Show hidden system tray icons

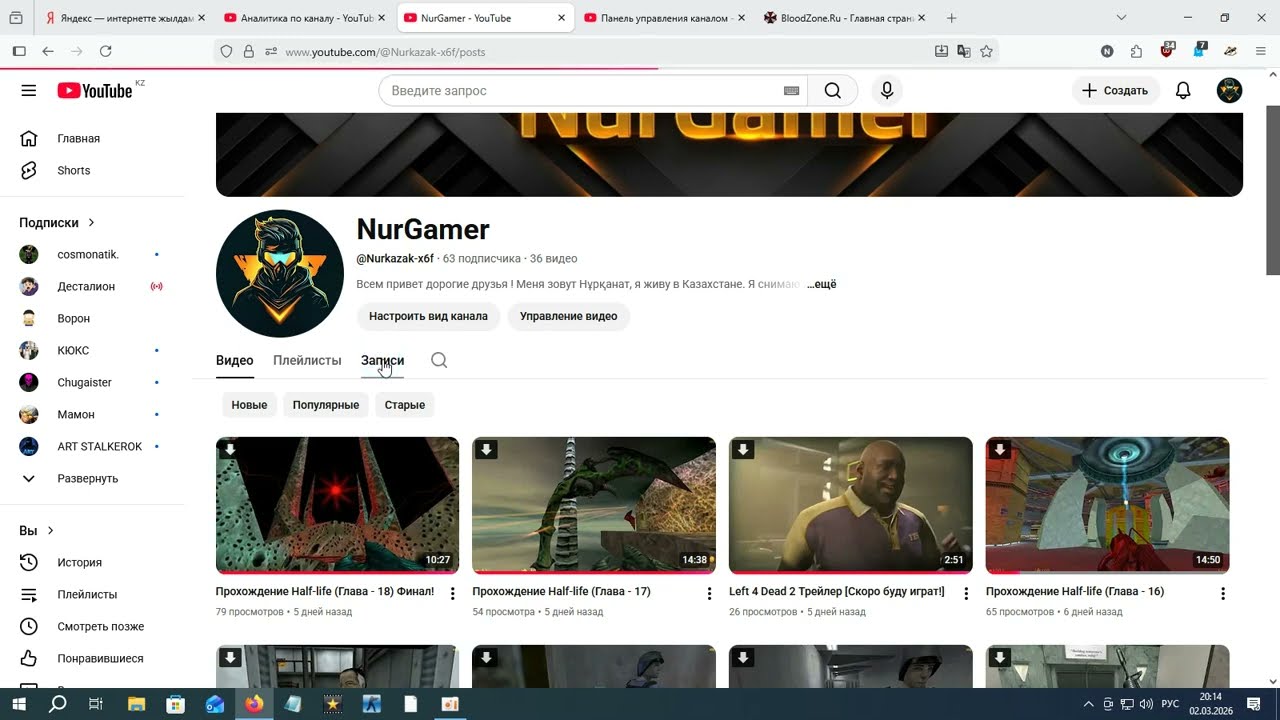tap(1089, 704)
